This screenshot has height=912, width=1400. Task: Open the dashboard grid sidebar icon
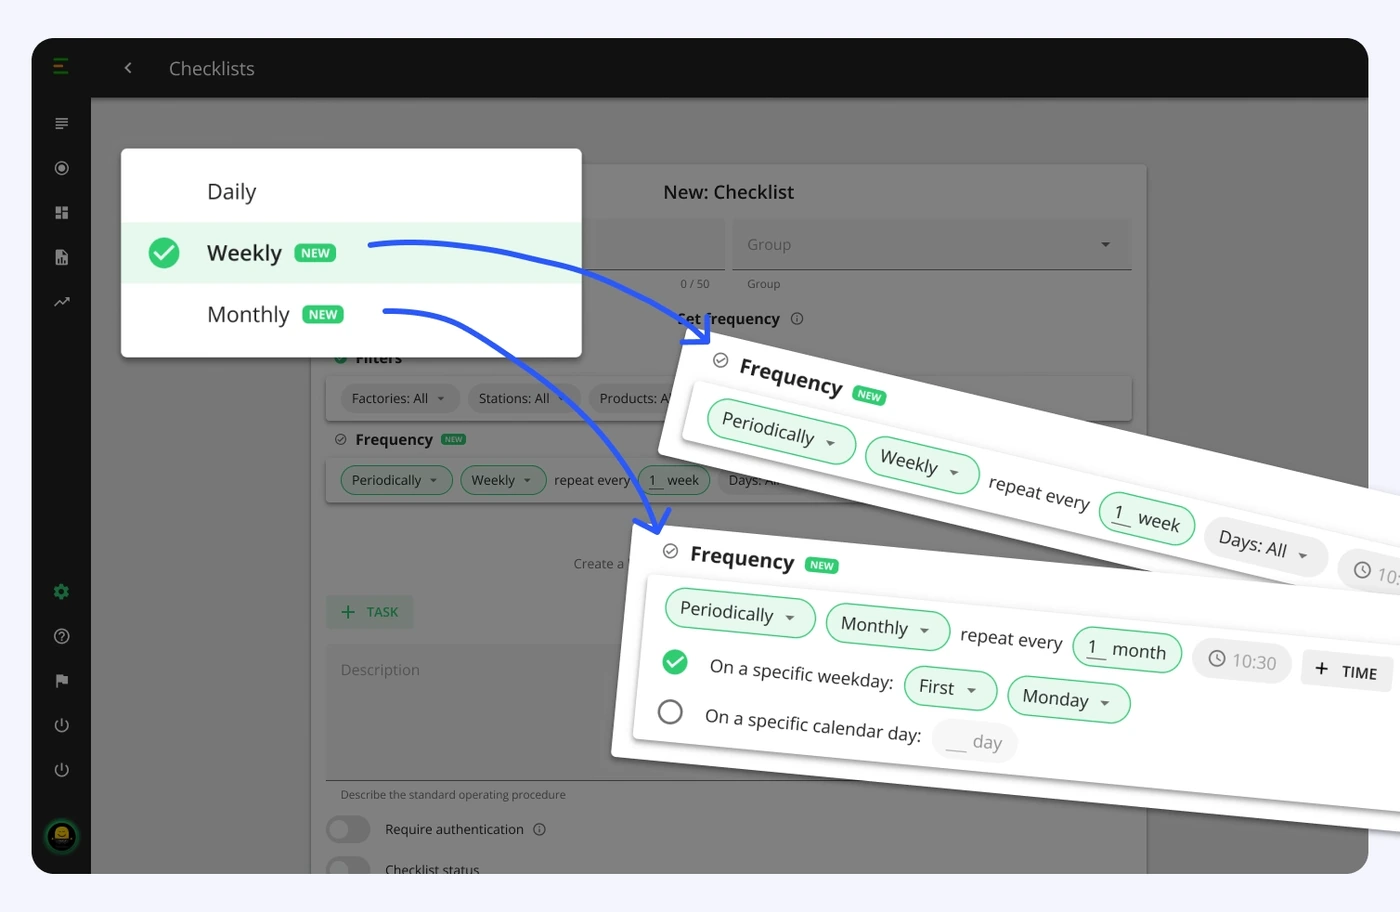click(61, 213)
